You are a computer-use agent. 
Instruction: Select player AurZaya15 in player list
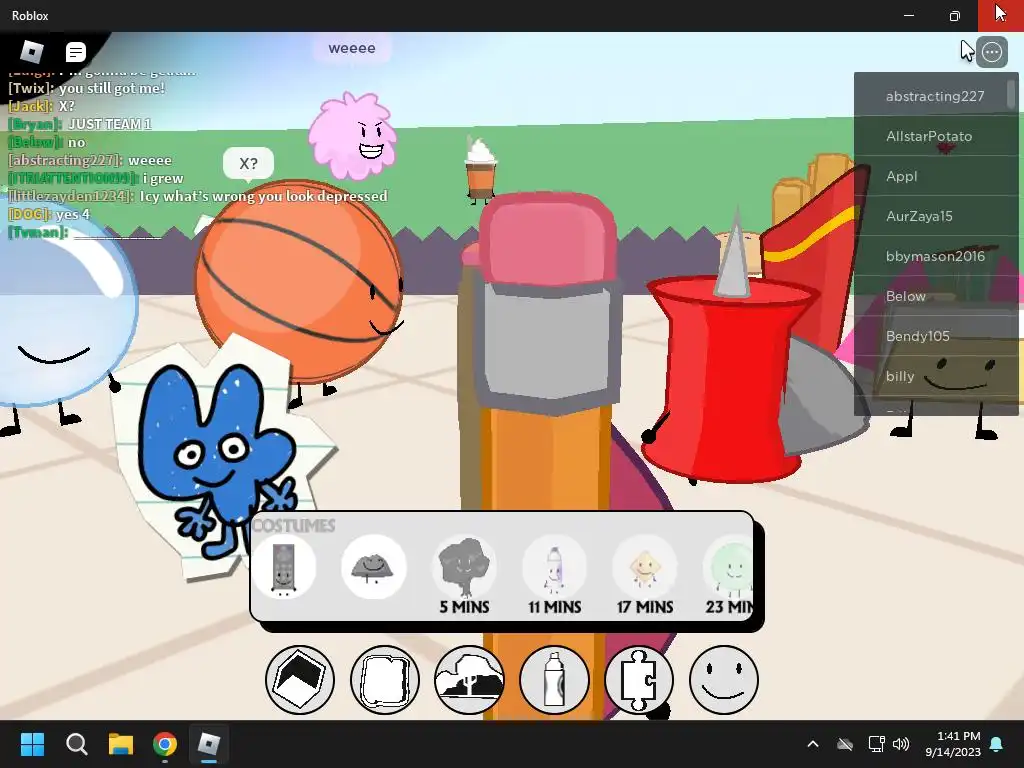(x=935, y=216)
